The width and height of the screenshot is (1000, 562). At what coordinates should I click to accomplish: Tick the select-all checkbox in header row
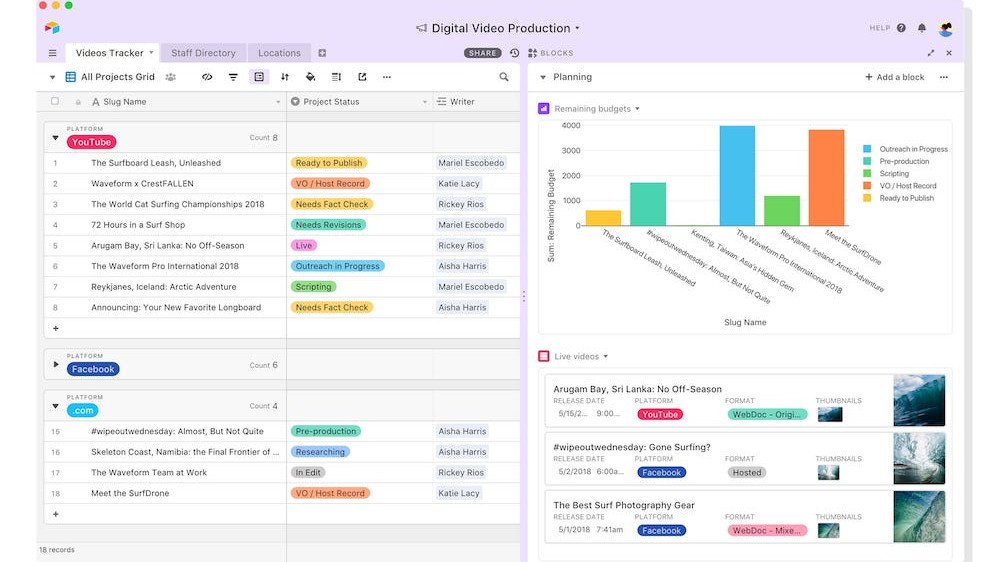click(x=55, y=101)
